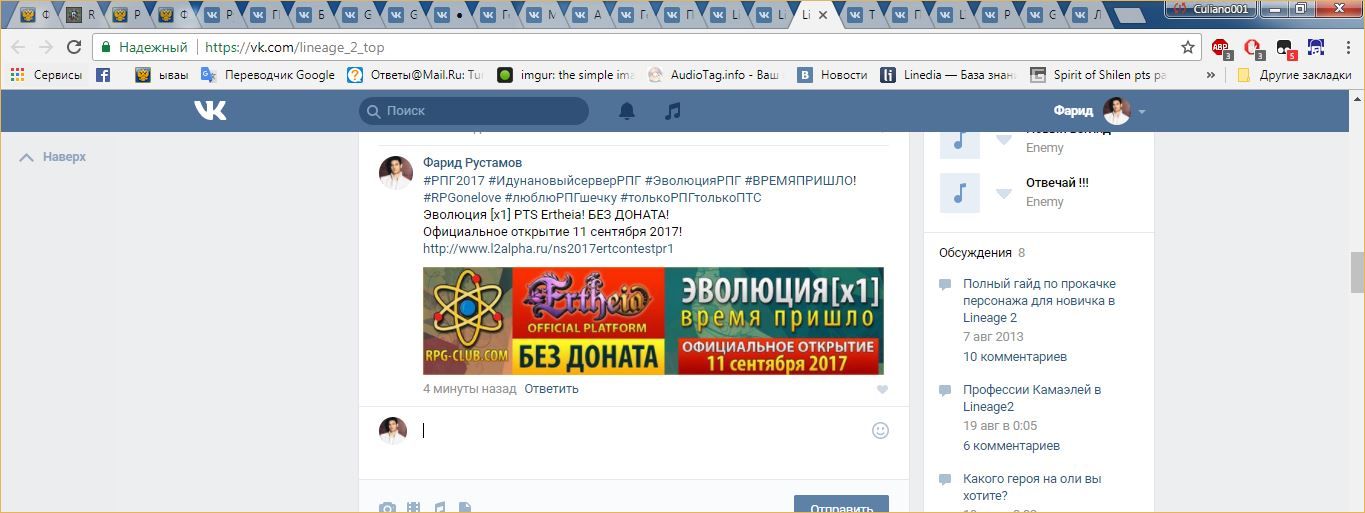
Task: Open the new tab button
Action: [x=1129, y=15]
